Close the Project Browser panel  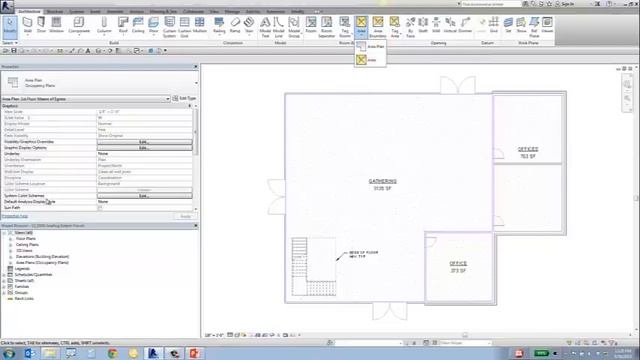[x=196, y=225]
